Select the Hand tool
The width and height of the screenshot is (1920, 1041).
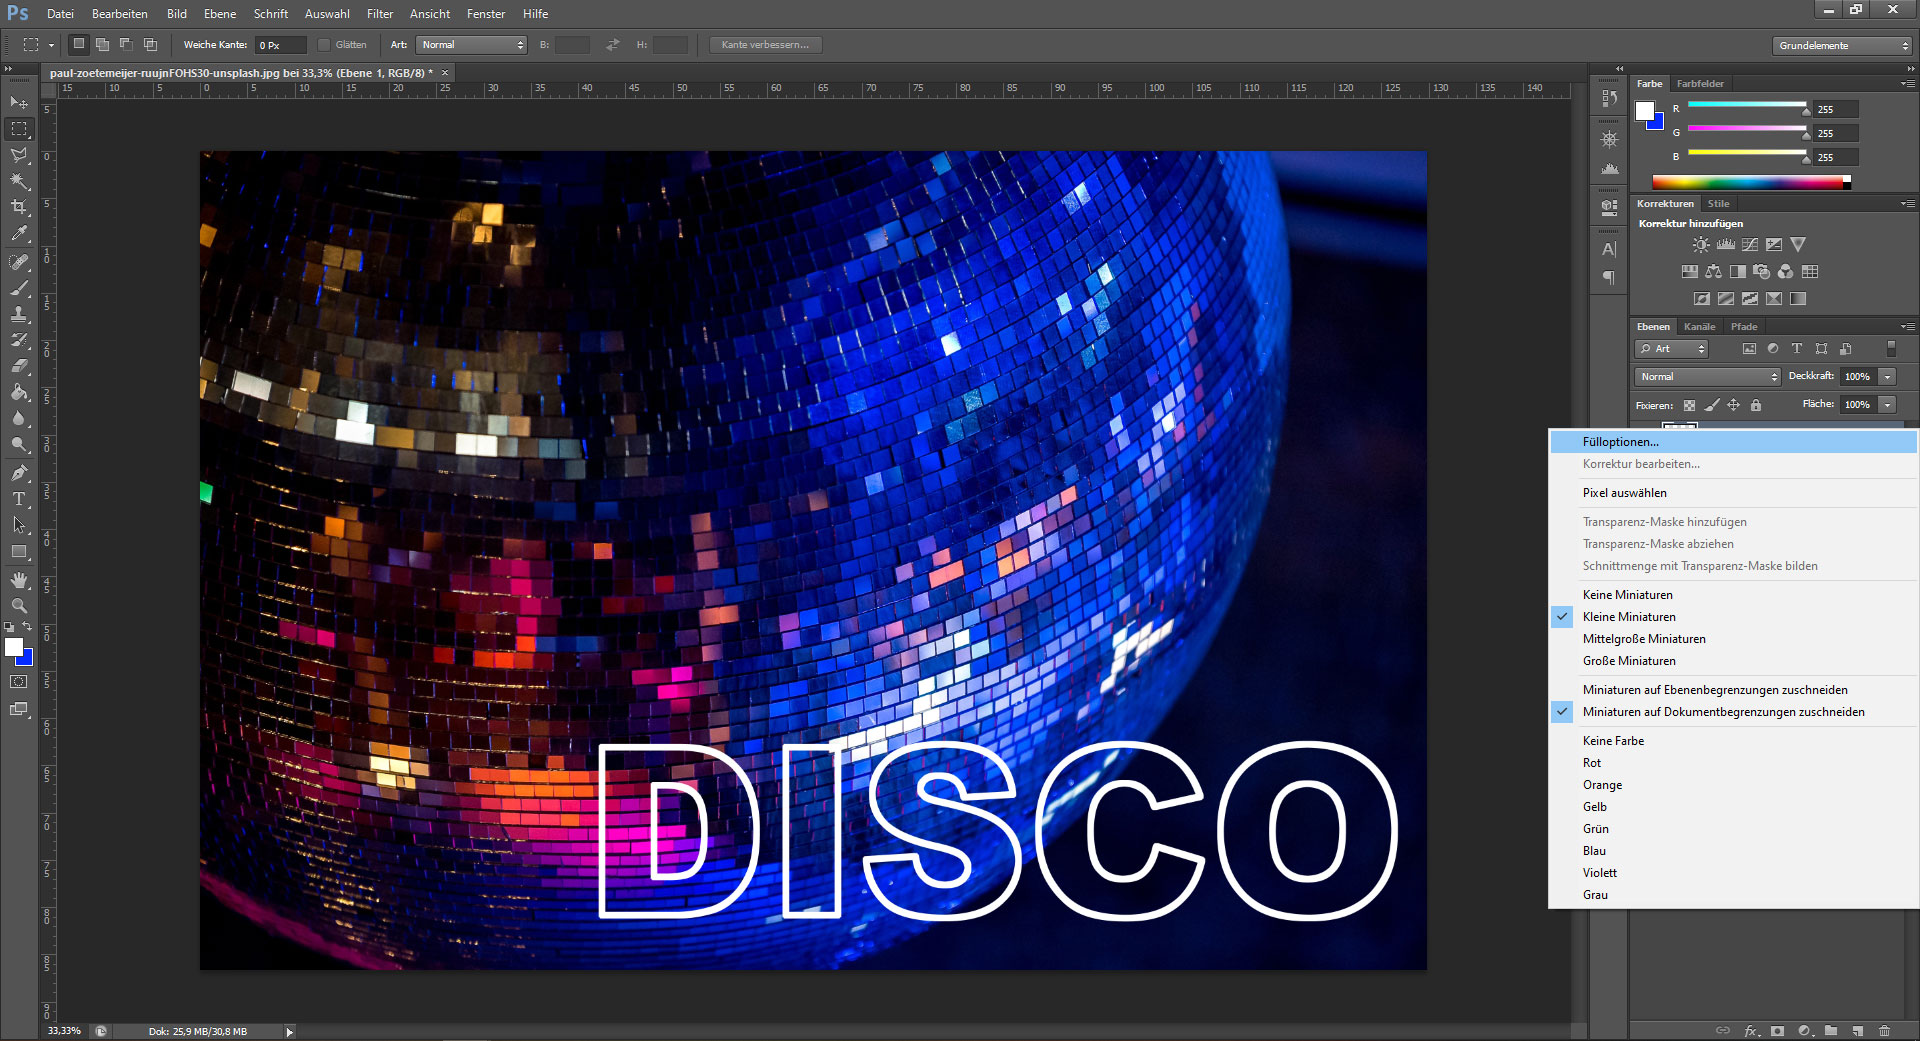click(x=19, y=580)
